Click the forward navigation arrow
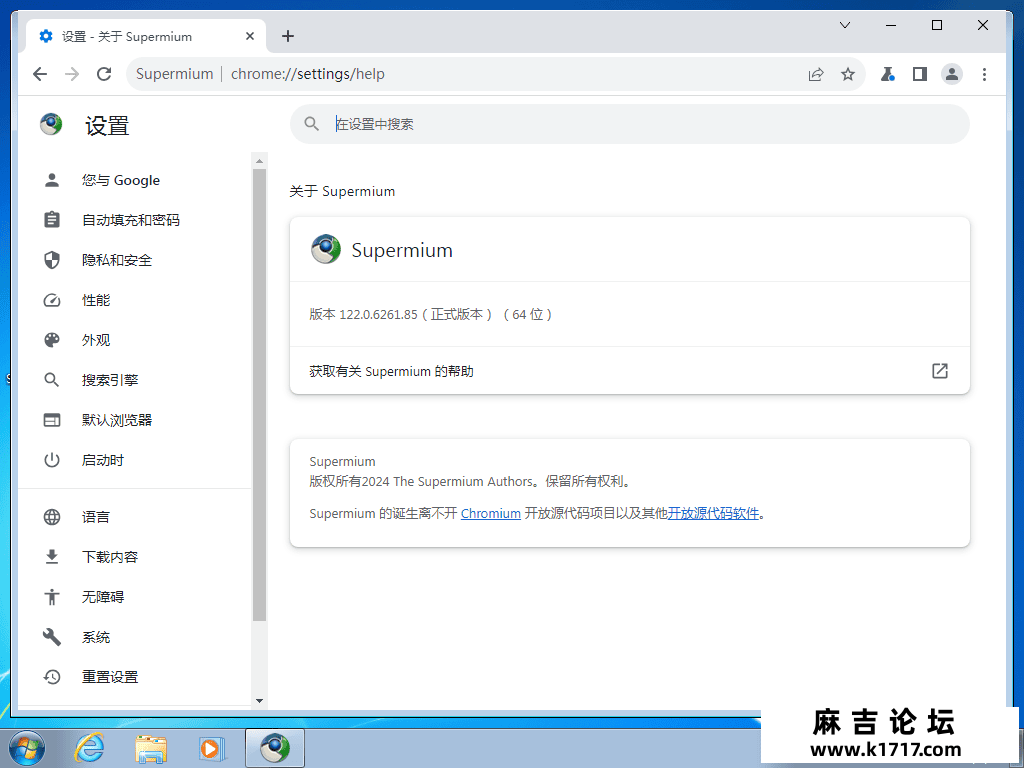Viewport: 1024px width, 768px height. [x=72, y=74]
